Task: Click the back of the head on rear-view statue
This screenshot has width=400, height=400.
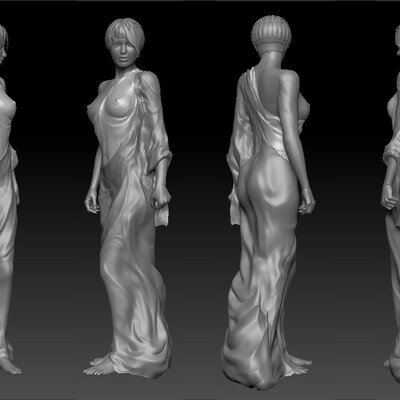Action: pos(271,33)
